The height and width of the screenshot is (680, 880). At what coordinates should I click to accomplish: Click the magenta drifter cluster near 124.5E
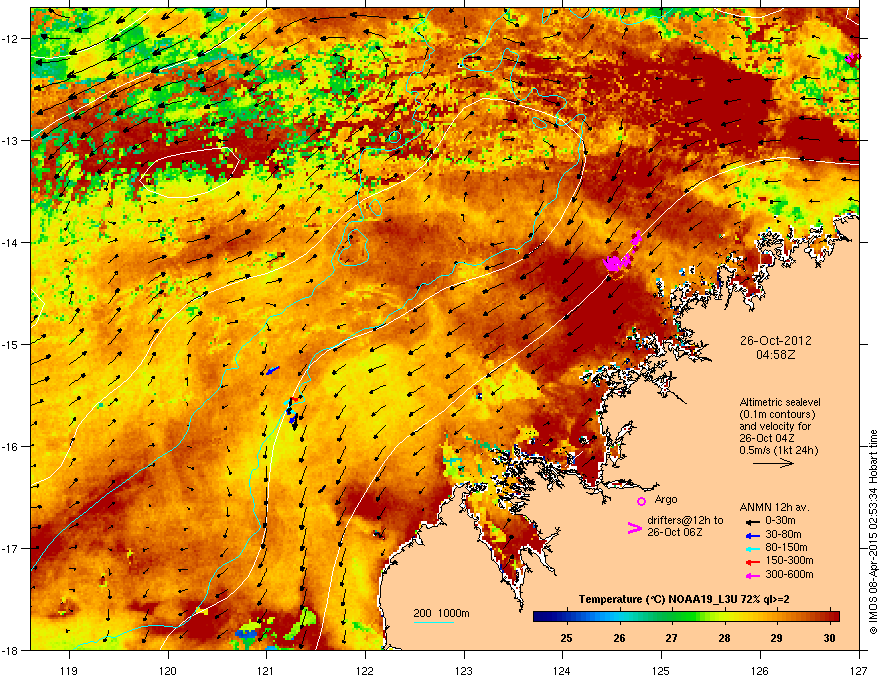click(617, 262)
